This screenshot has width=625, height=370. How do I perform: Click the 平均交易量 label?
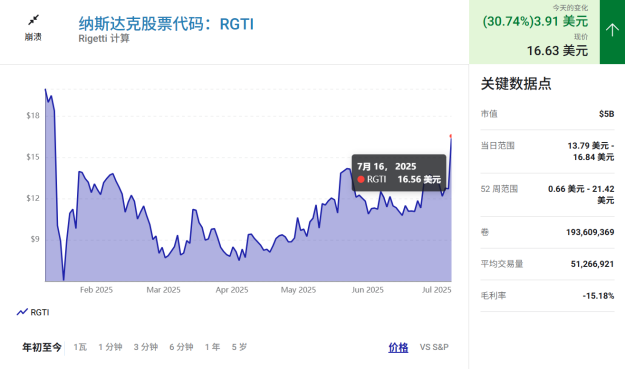click(502, 264)
